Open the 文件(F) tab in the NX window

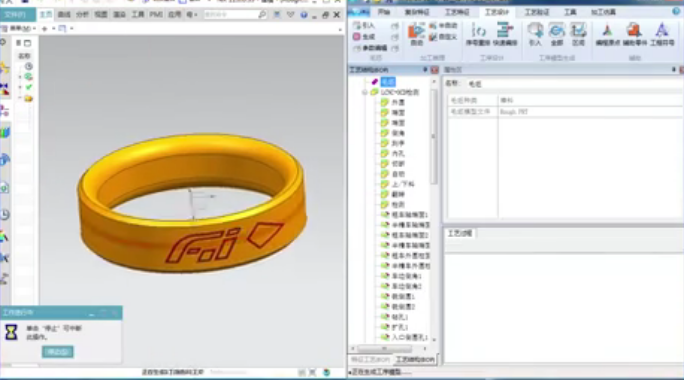pos(17,15)
